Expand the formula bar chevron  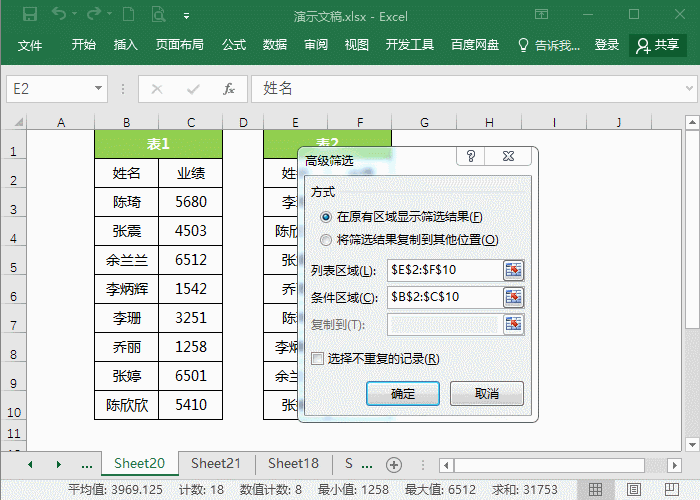(x=689, y=88)
